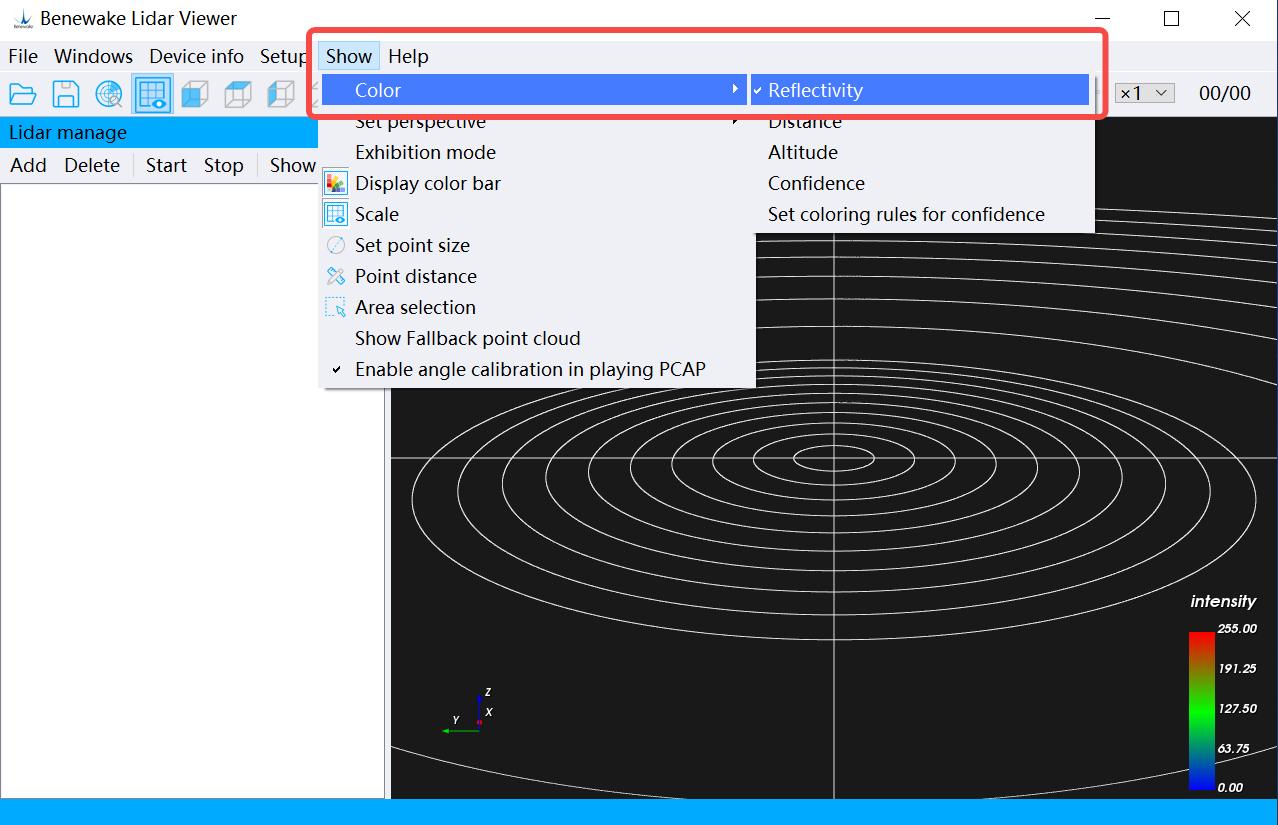This screenshot has height=825, width=1278.
Task: Open the x1 playback speed dropdown
Action: 1144,93
